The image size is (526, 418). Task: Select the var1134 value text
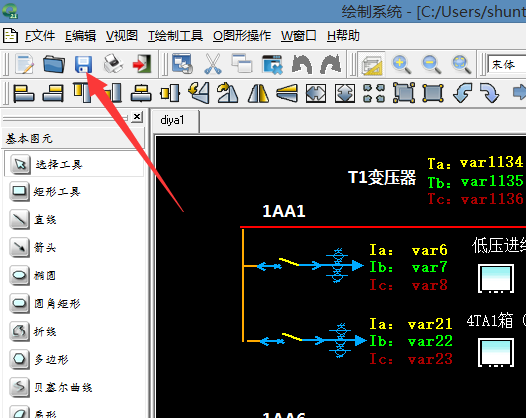491,162
